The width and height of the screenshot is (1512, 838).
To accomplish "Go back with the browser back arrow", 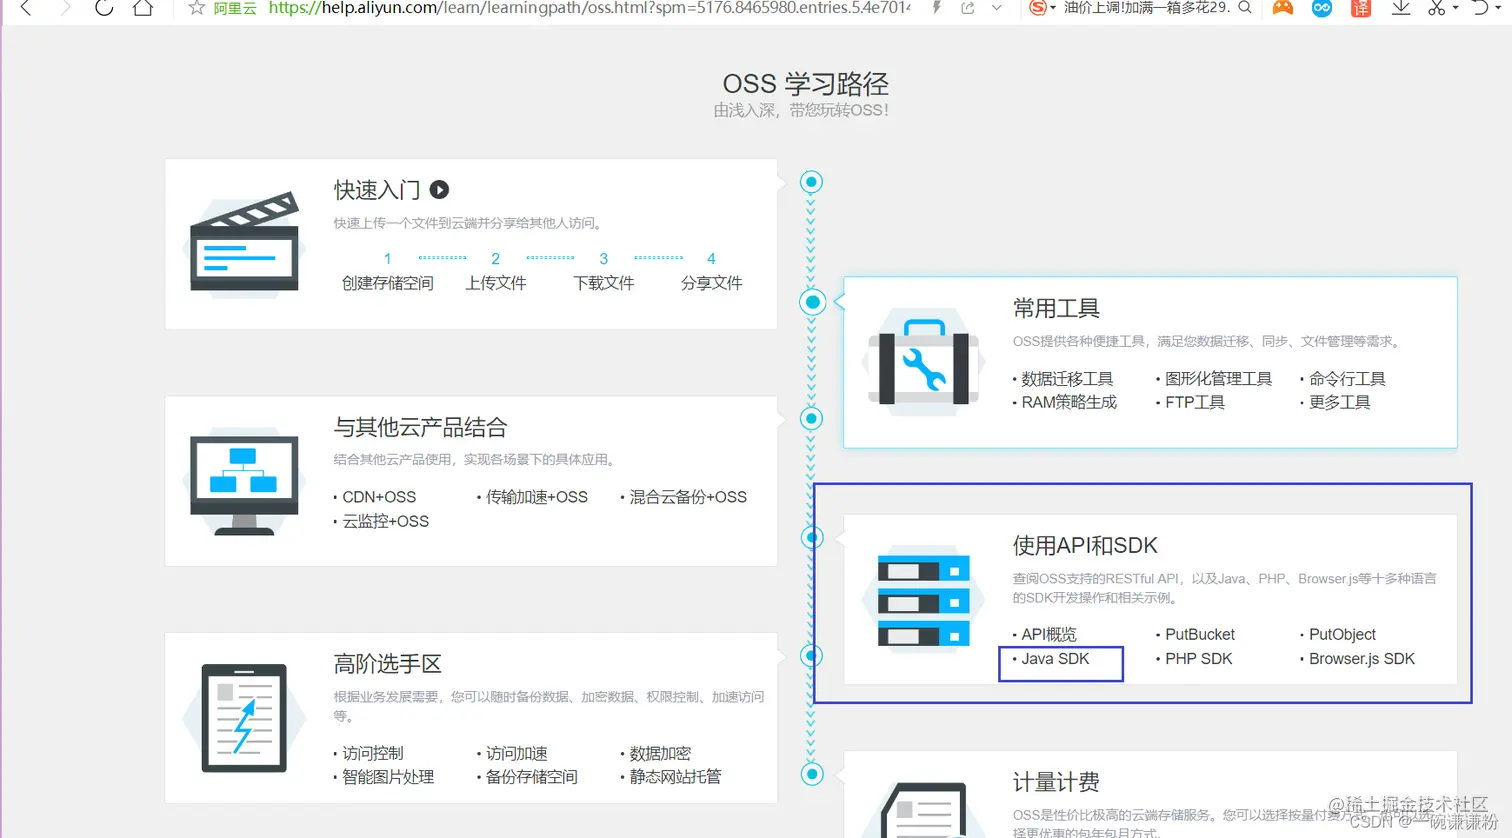I will [x=27, y=8].
